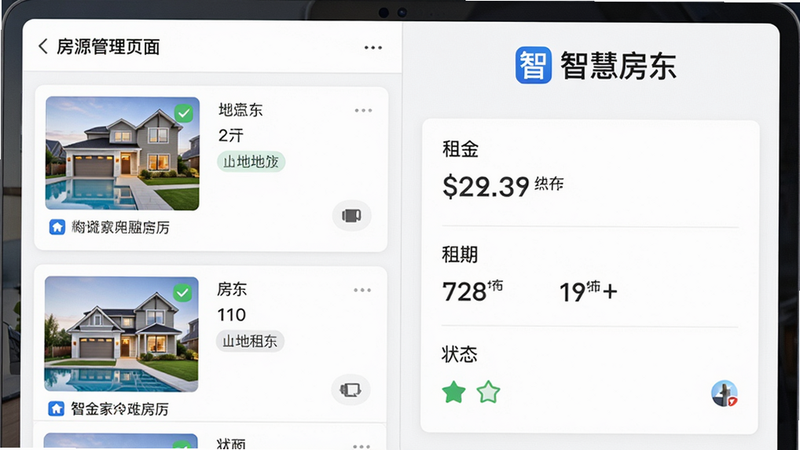Click the 租期 label
Viewport: 800px width, 450px height.
[x=460, y=254]
